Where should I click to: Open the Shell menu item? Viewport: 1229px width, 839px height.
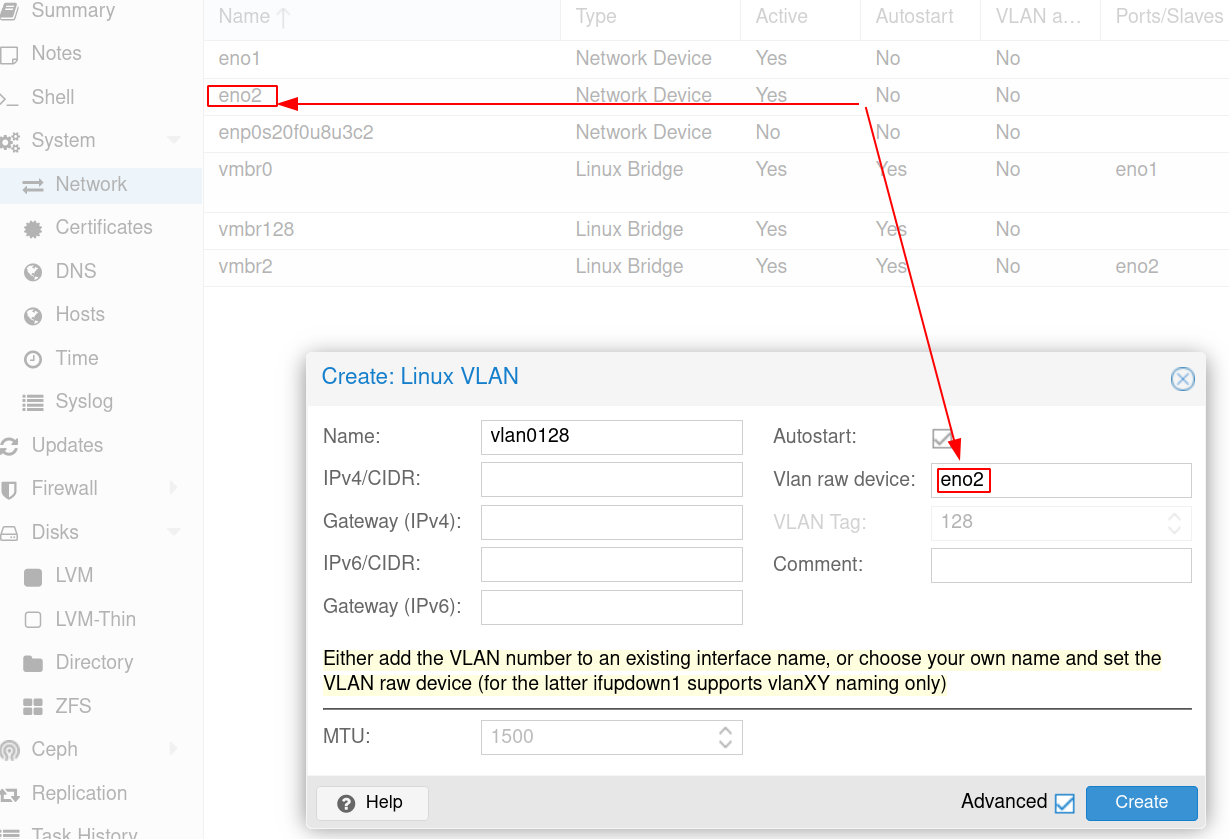pos(53,97)
